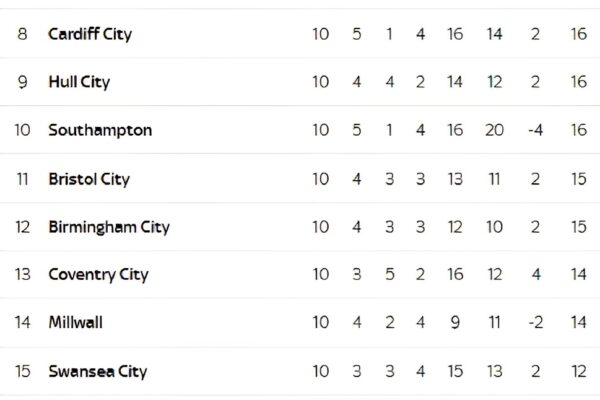
Task: Open the Swansea City team page
Action: 98,371
